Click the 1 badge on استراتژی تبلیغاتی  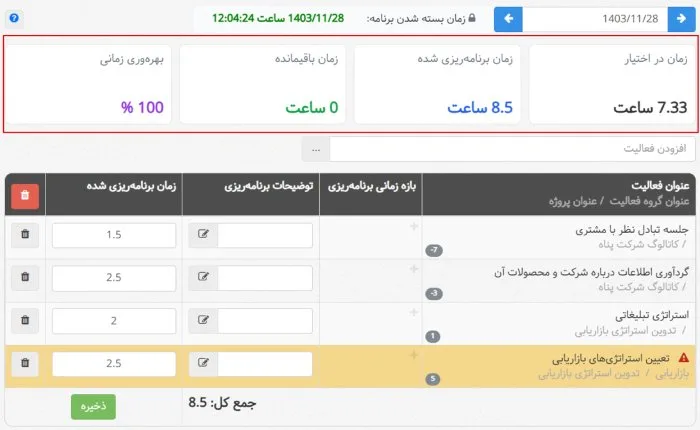click(x=433, y=336)
